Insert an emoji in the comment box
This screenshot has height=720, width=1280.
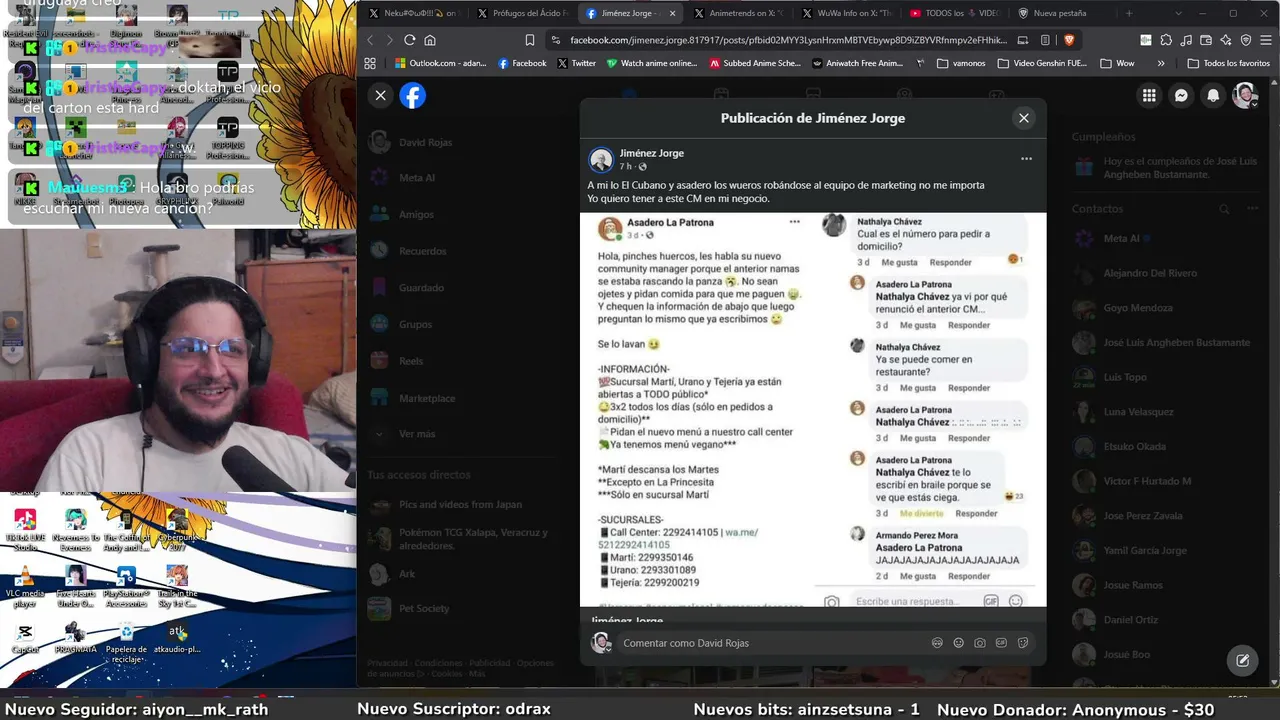pos(958,643)
